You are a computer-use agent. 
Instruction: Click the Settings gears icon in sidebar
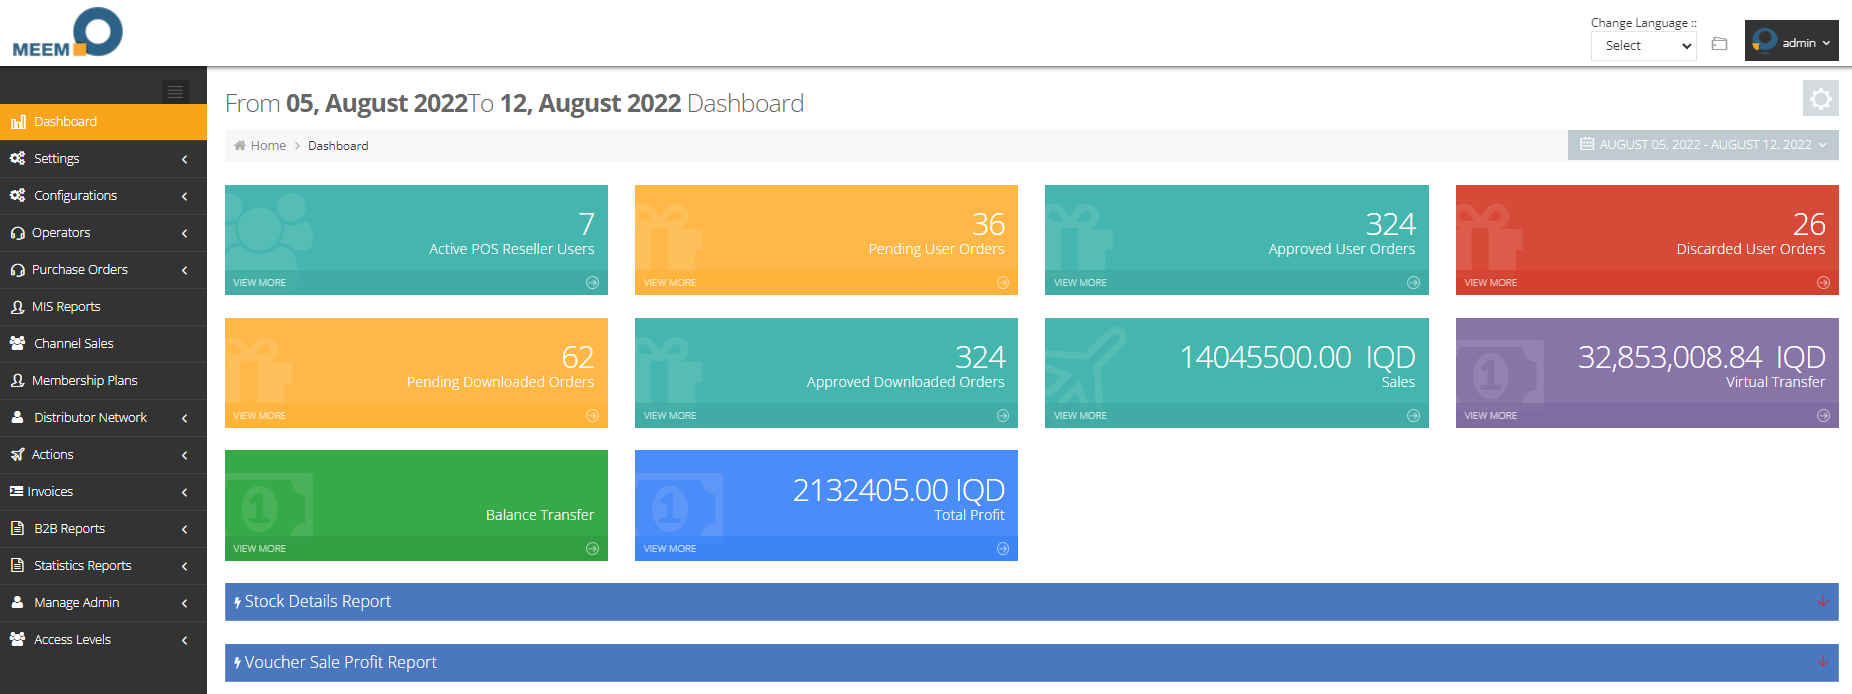[x=18, y=159]
